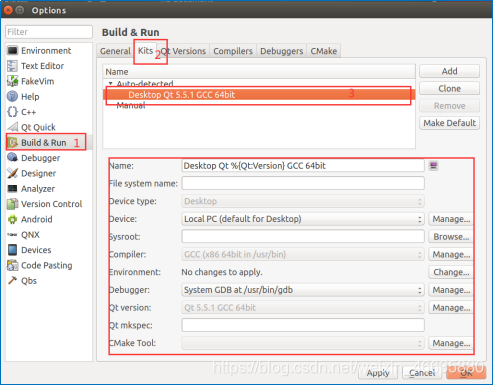Switch to the Compilers tab

(233, 51)
